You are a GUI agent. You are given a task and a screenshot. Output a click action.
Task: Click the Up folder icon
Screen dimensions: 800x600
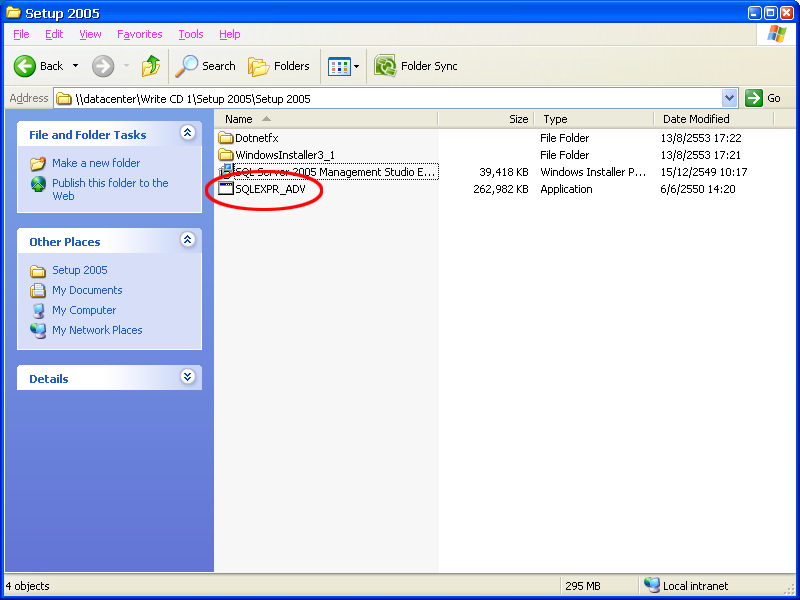pos(151,66)
